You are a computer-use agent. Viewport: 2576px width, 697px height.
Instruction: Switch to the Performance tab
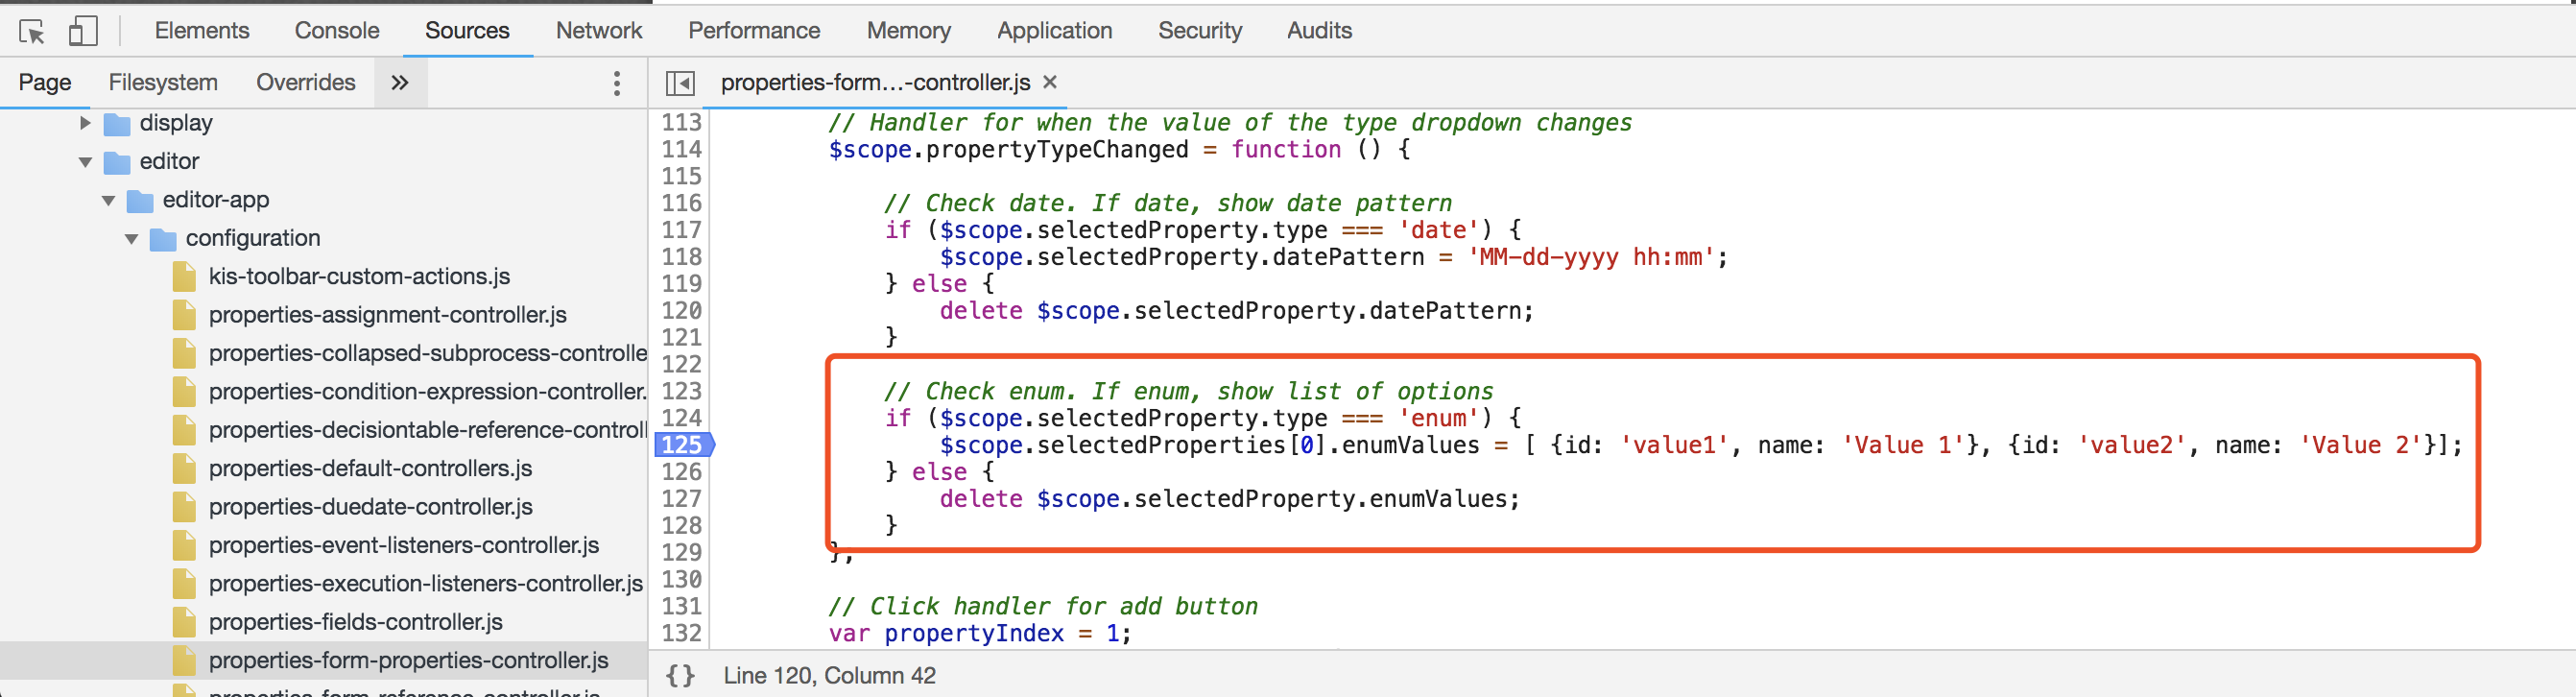click(x=754, y=31)
